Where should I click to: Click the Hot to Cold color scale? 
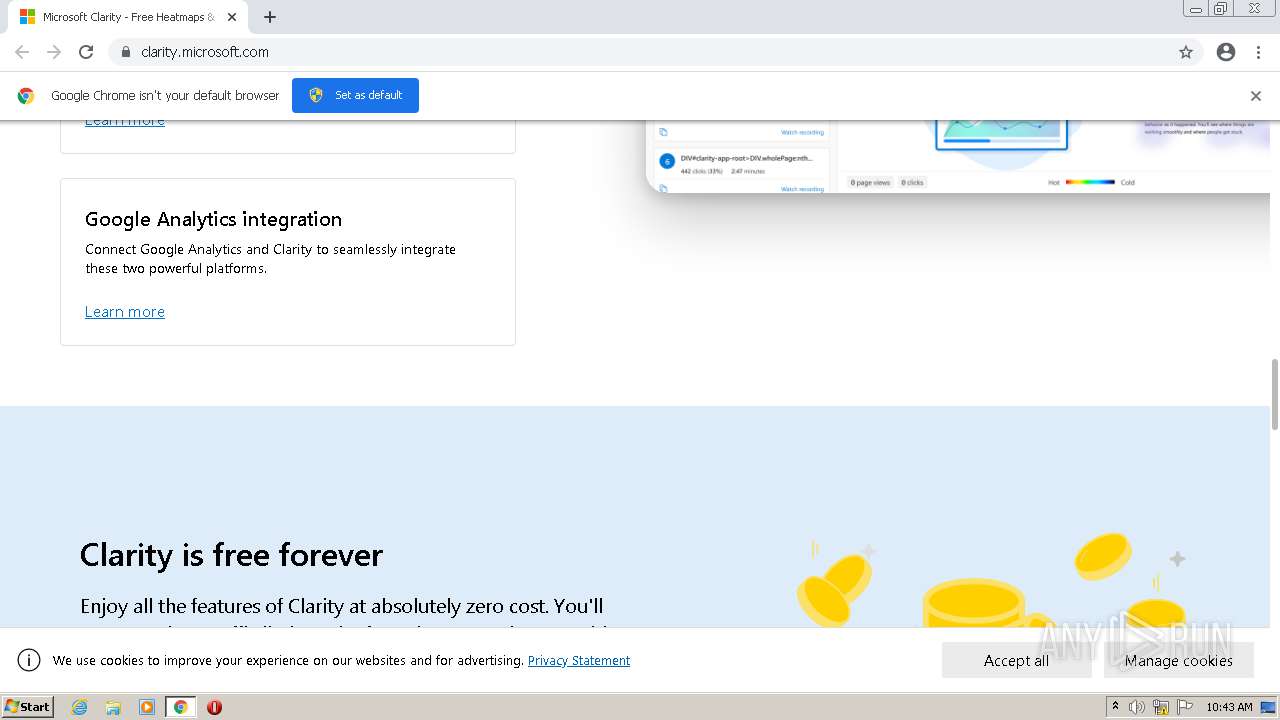click(1090, 182)
